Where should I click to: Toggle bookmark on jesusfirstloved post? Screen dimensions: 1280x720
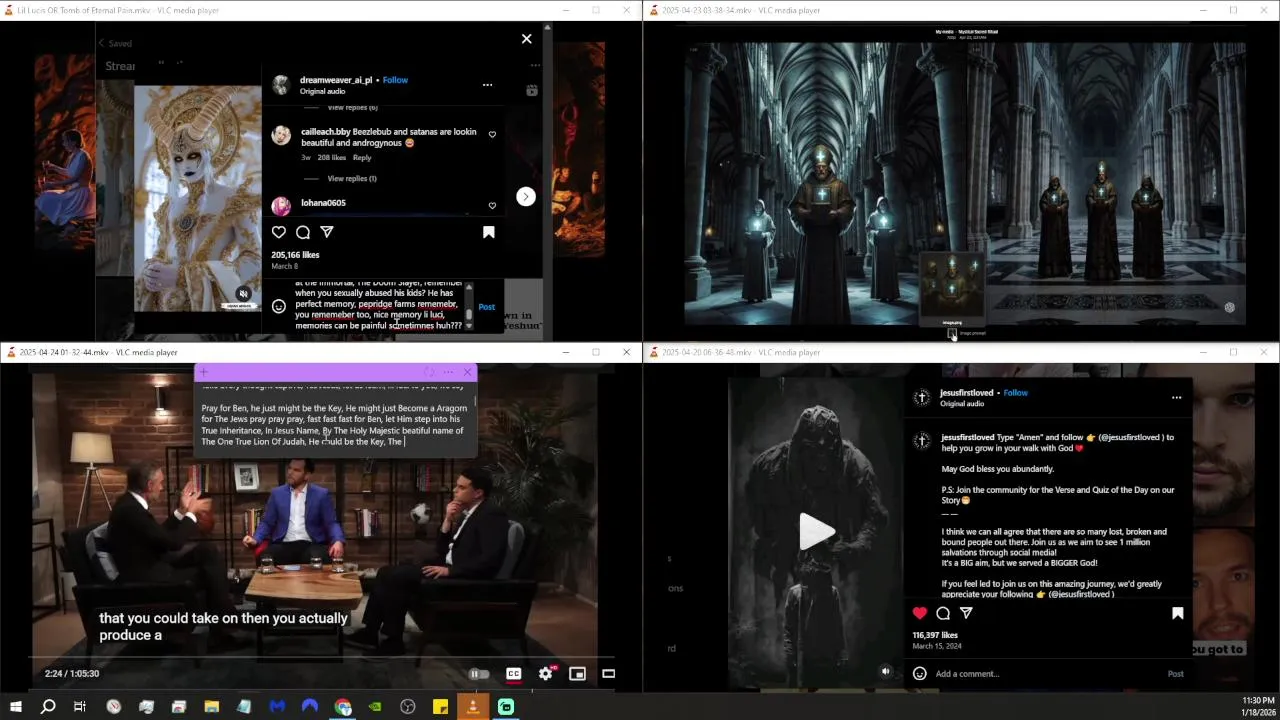point(1178,613)
